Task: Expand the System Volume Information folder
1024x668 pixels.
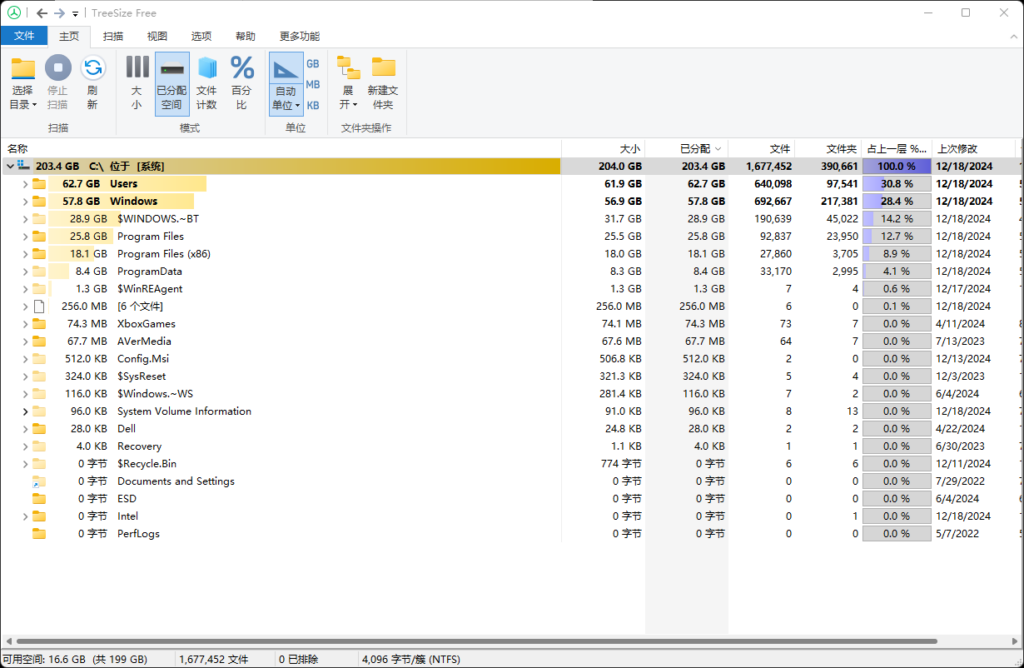Action: click(x=25, y=411)
